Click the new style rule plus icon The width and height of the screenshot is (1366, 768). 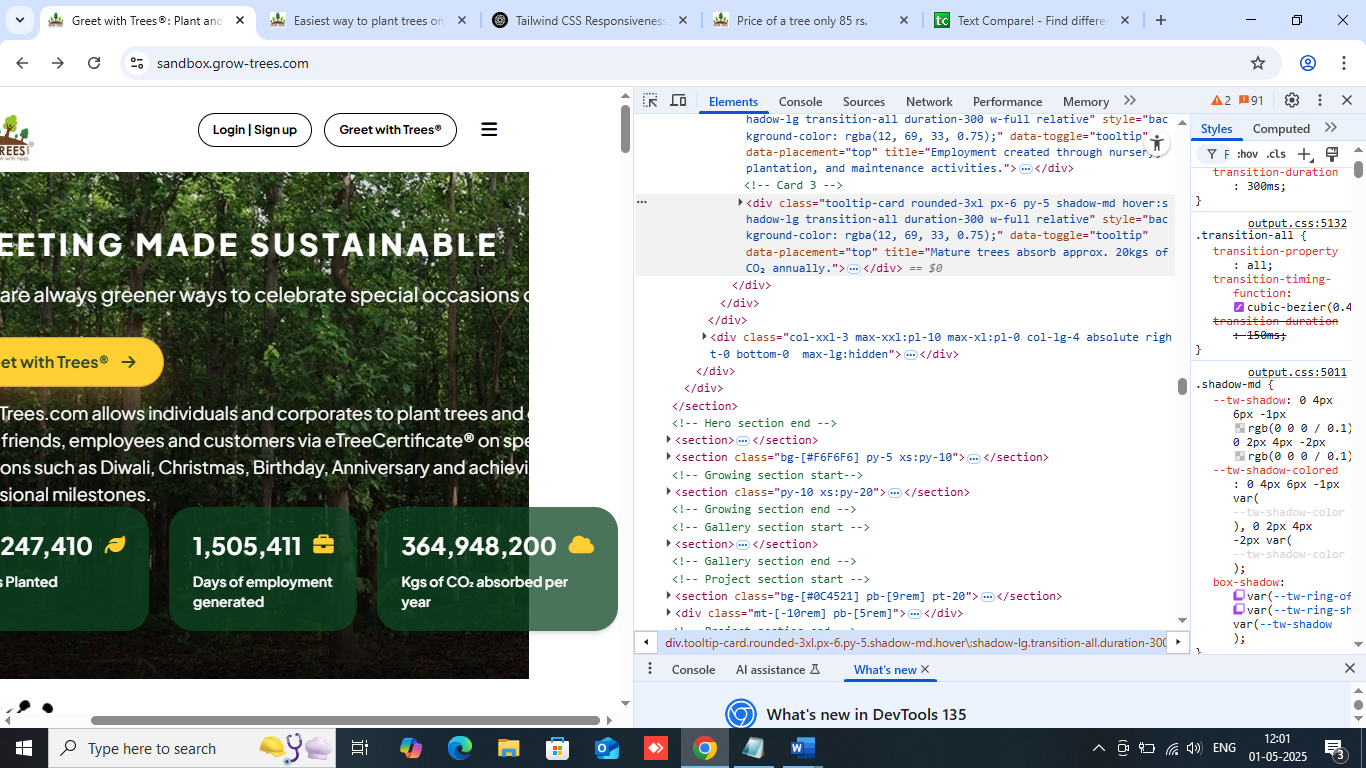(x=1304, y=154)
